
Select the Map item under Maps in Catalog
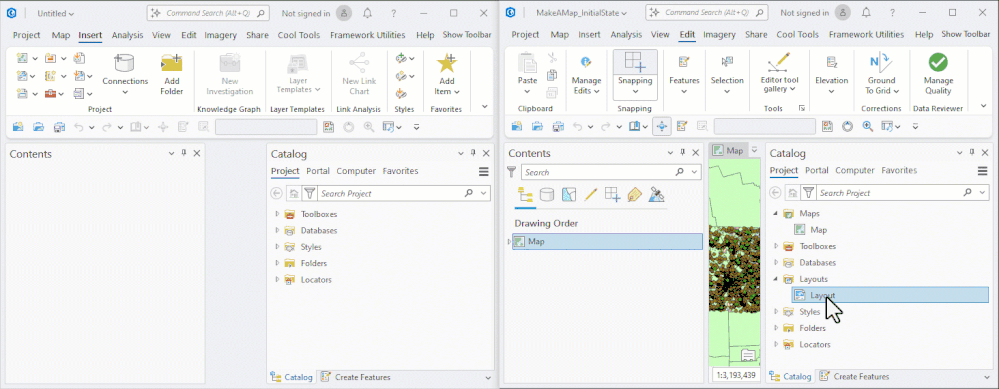tap(818, 230)
